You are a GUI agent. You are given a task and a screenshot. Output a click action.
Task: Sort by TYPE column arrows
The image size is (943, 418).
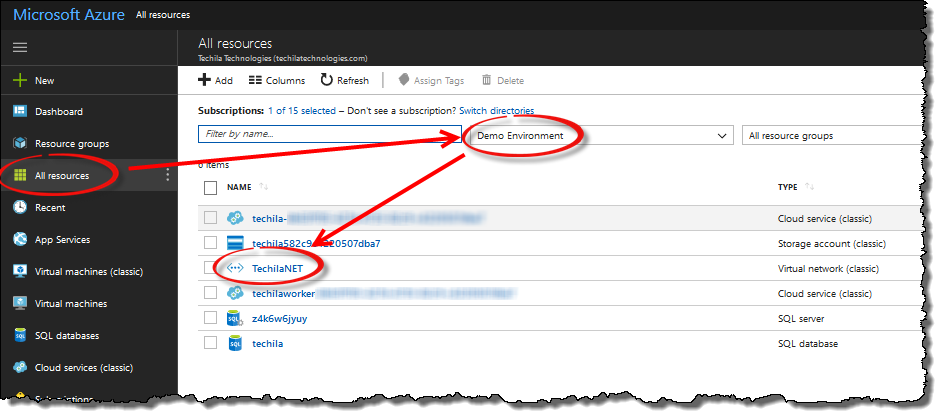[809, 186]
